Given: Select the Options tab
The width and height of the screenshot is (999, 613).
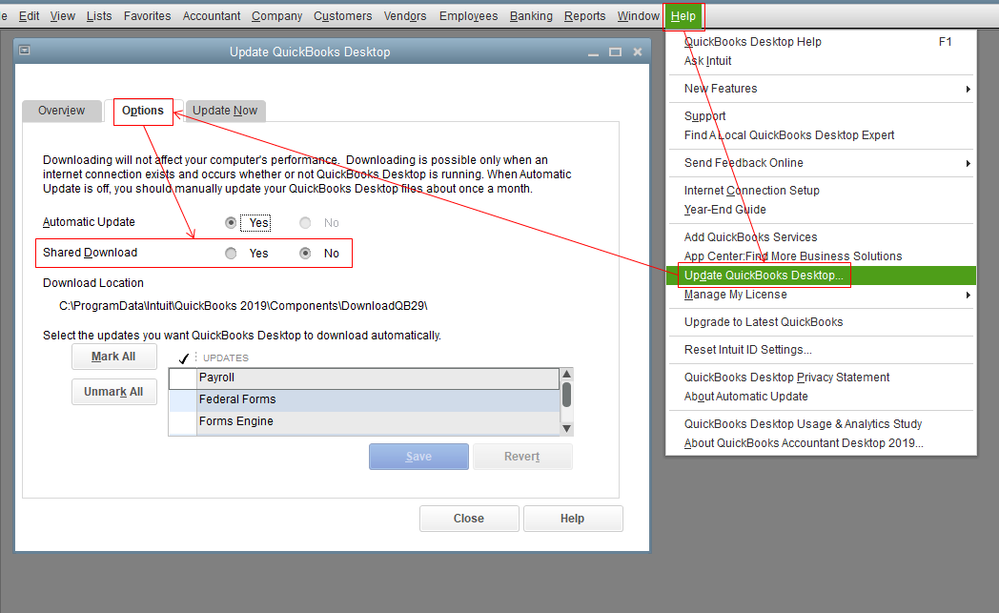Looking at the screenshot, I should (x=143, y=111).
